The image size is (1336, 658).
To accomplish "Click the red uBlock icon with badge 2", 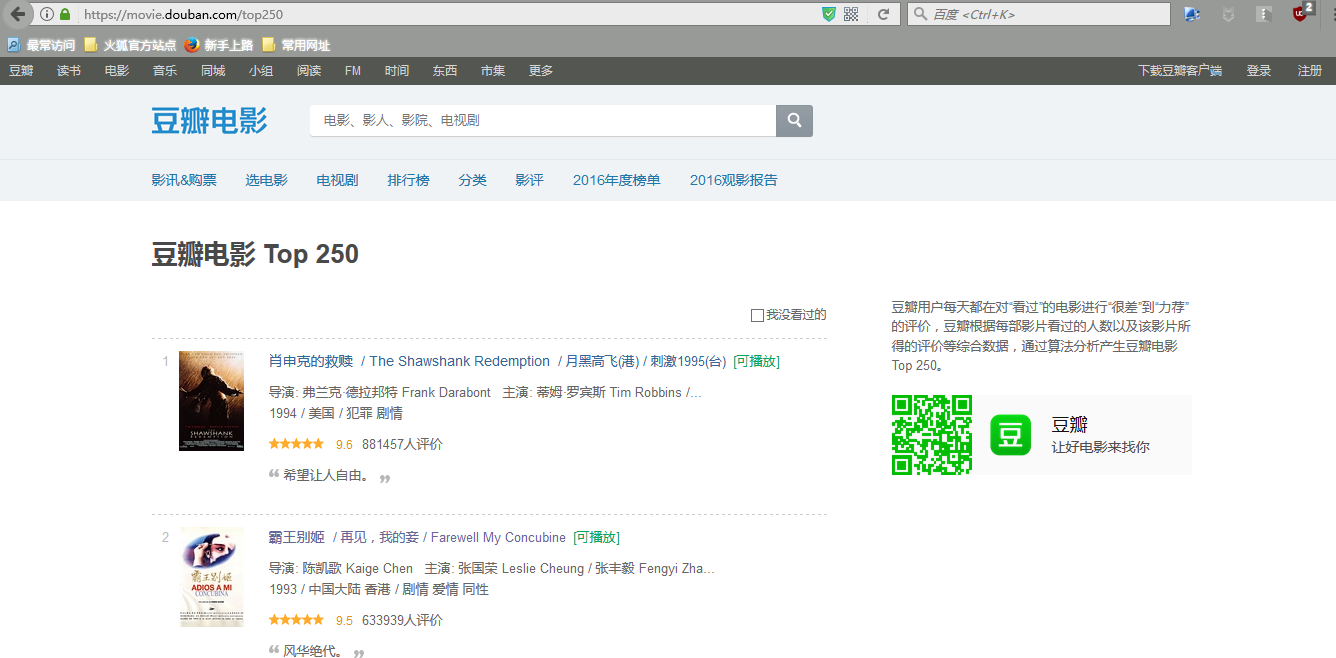I will point(1301,13).
